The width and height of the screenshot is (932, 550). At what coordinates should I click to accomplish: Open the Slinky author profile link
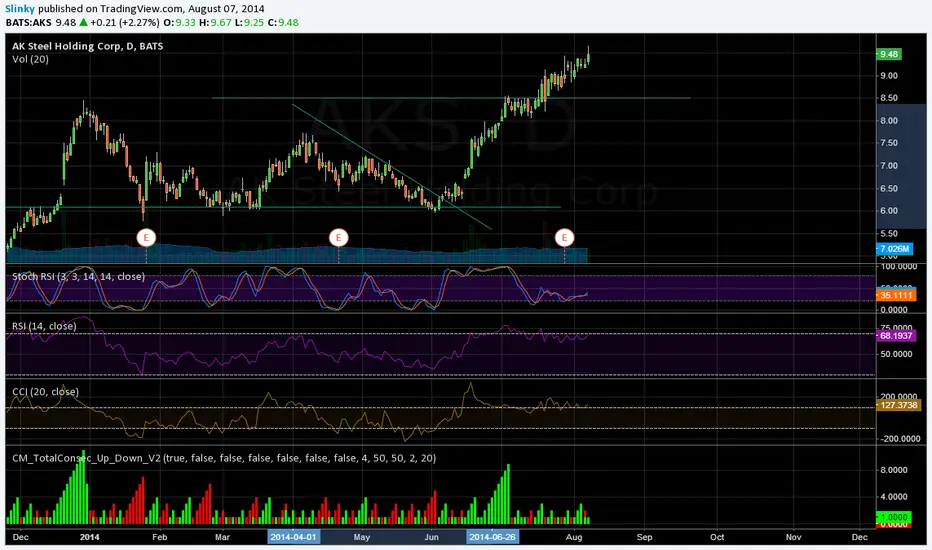[20, 9]
